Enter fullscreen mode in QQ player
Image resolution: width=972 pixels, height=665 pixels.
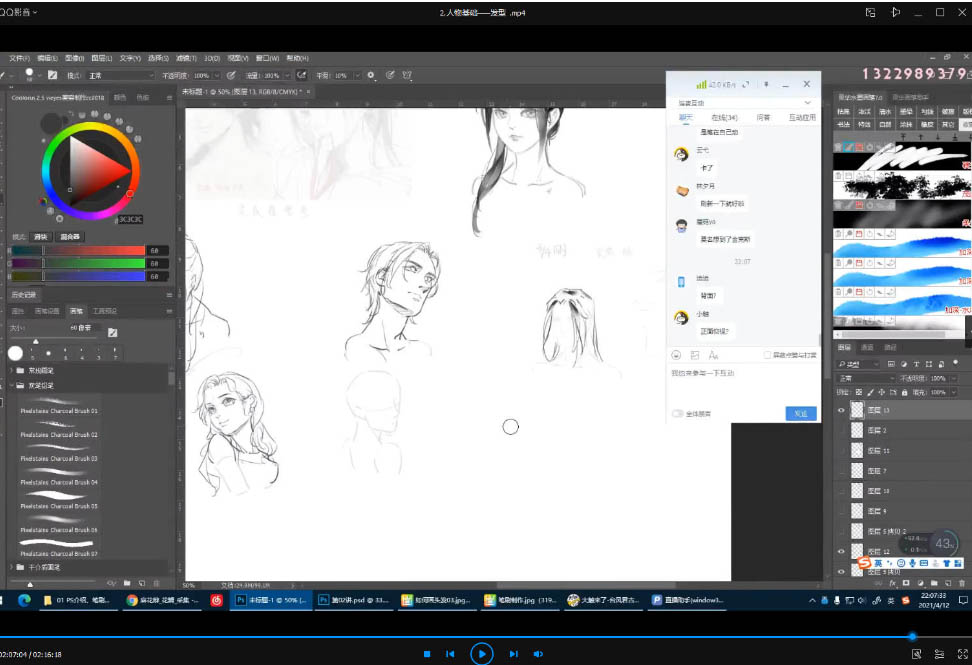tap(963, 654)
